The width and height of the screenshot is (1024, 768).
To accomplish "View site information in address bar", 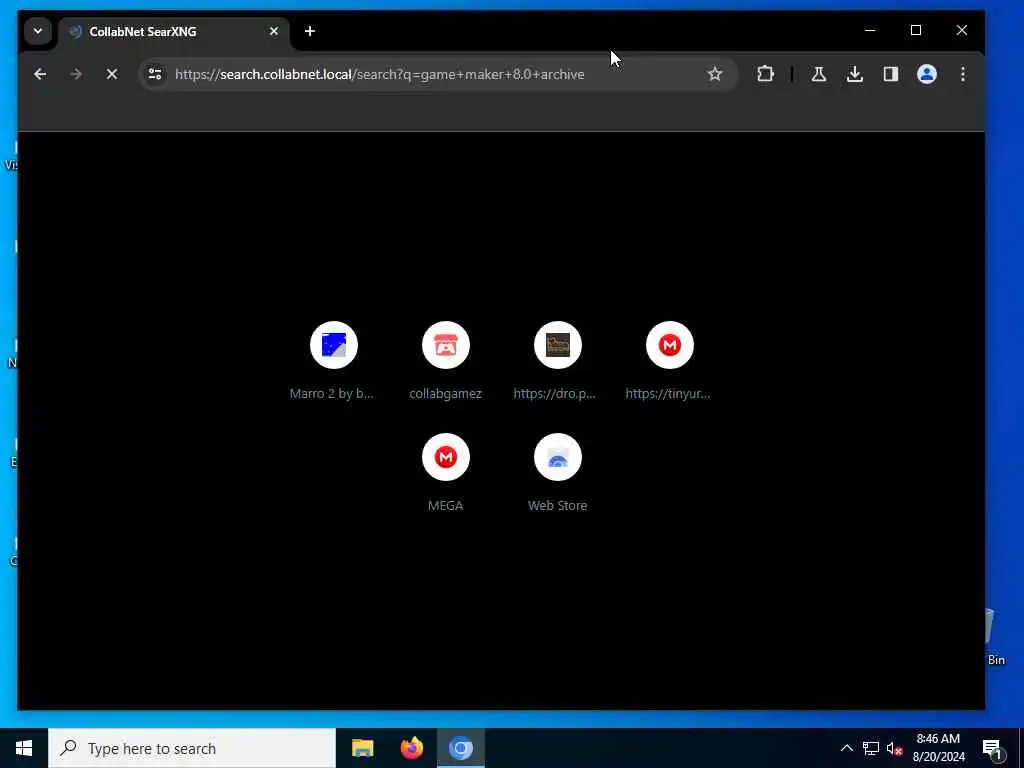I will (x=155, y=74).
